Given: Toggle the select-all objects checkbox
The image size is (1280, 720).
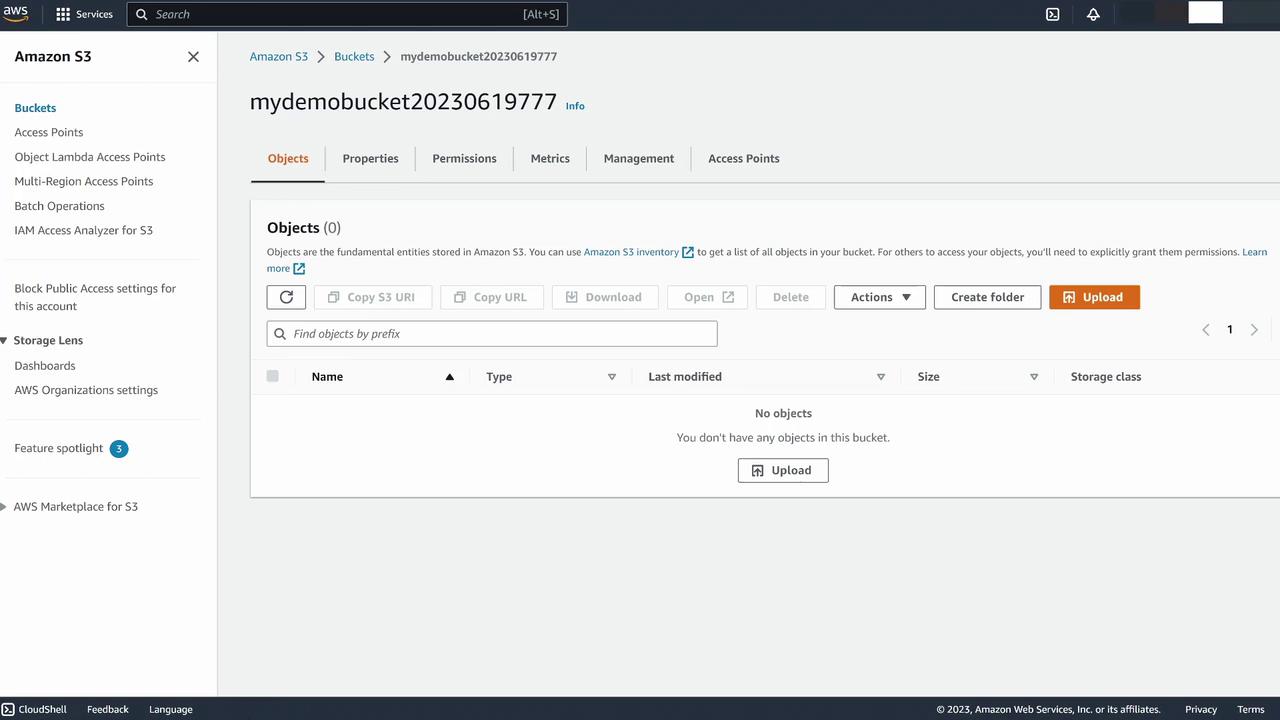Looking at the screenshot, I should click(273, 376).
